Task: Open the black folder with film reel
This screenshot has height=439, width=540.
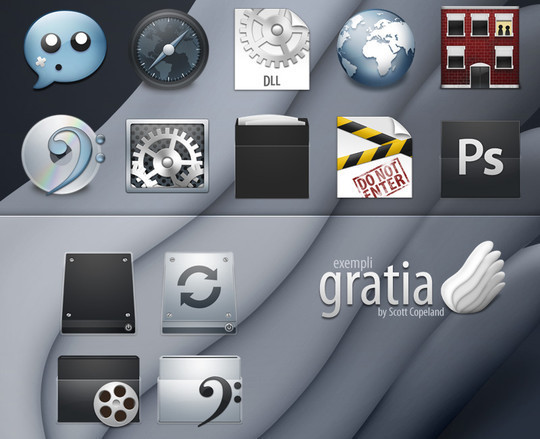Action: [99, 390]
